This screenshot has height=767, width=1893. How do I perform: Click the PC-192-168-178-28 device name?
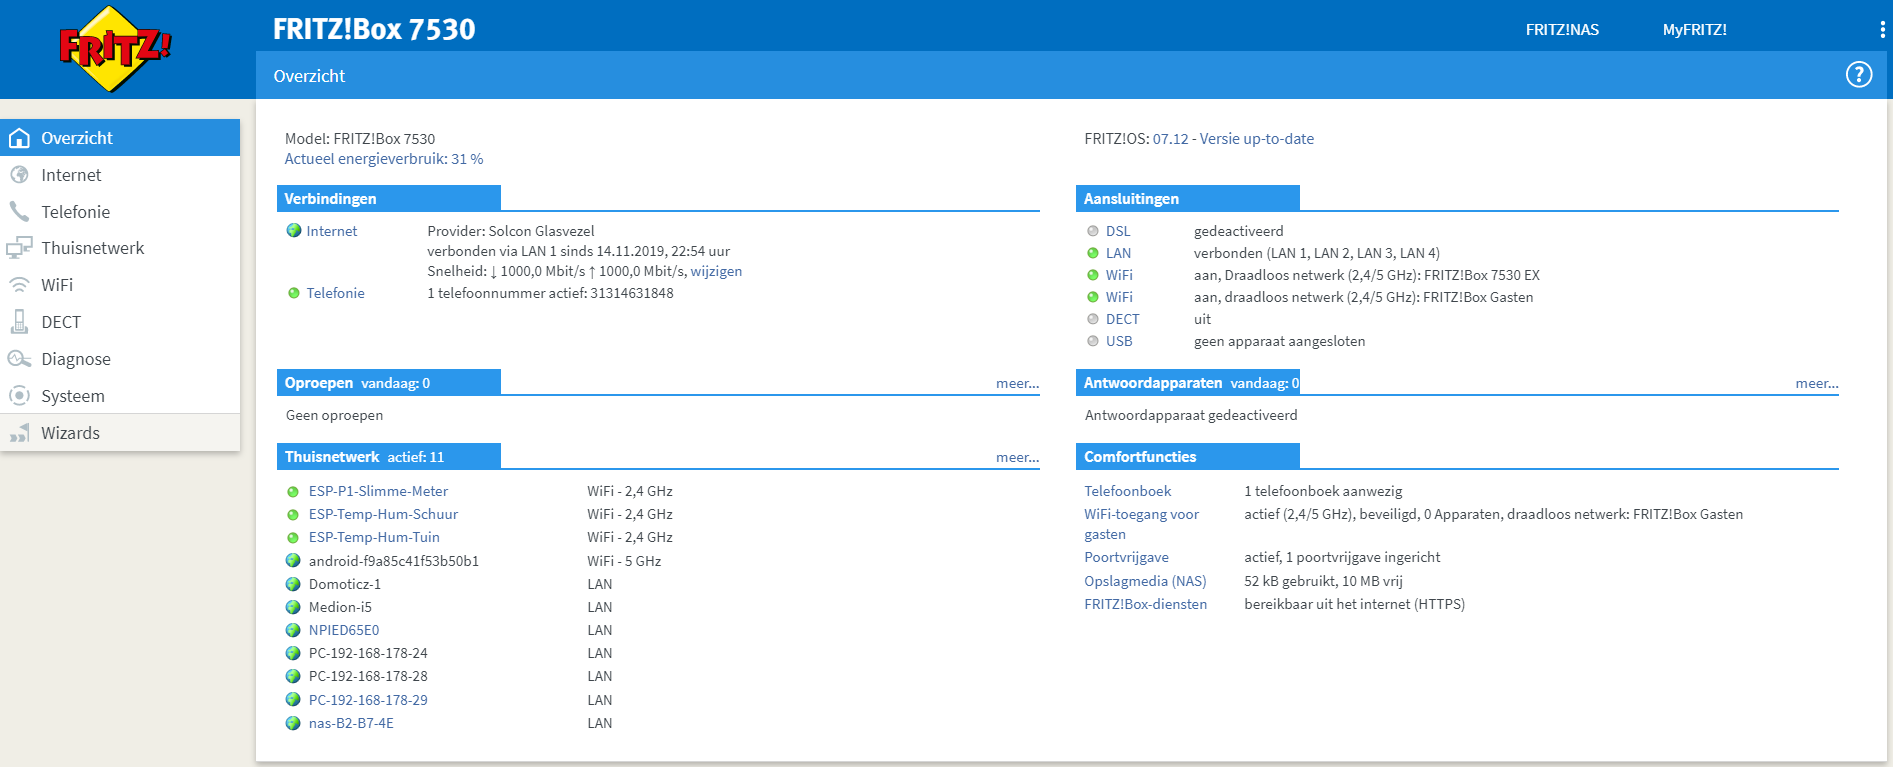[x=368, y=676]
